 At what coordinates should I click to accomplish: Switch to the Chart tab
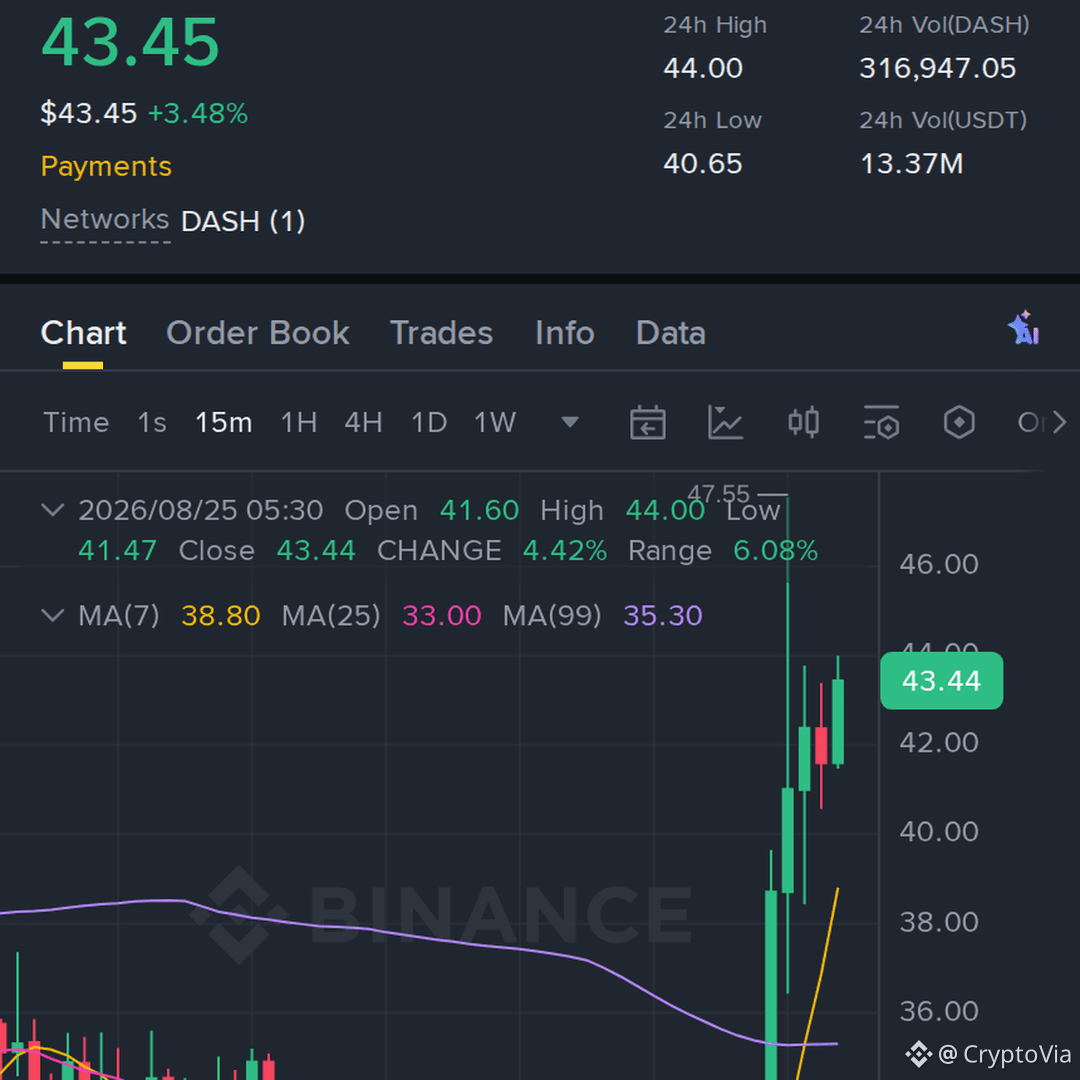pyautogui.click(x=83, y=333)
